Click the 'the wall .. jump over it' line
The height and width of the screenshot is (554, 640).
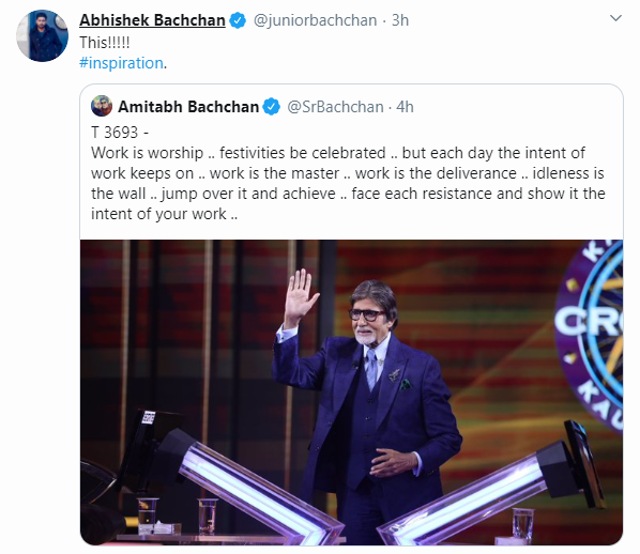[348, 194]
